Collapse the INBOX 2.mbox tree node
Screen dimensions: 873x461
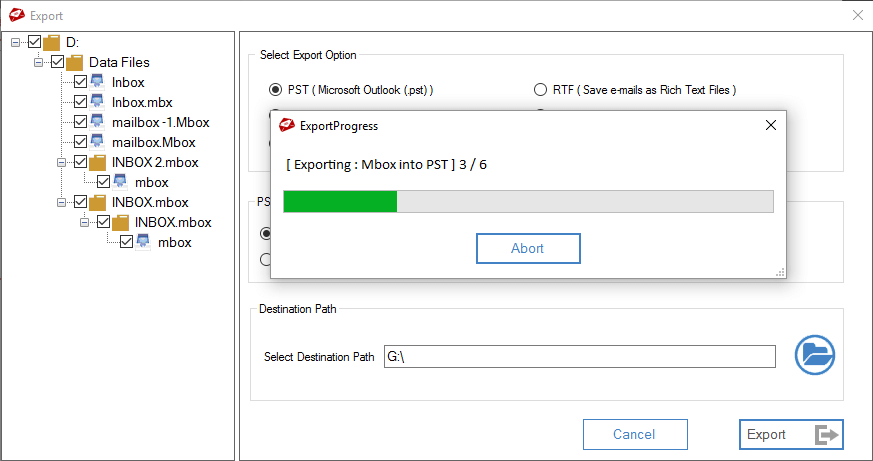coord(61,163)
